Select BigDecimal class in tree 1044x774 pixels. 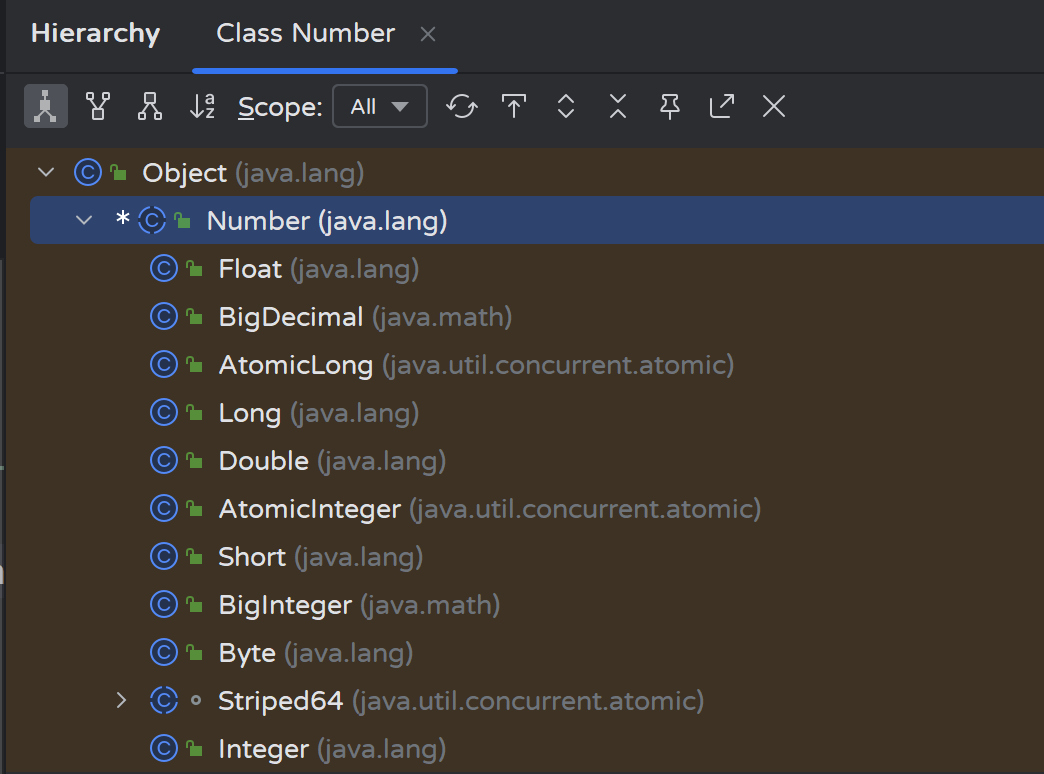coord(290,317)
